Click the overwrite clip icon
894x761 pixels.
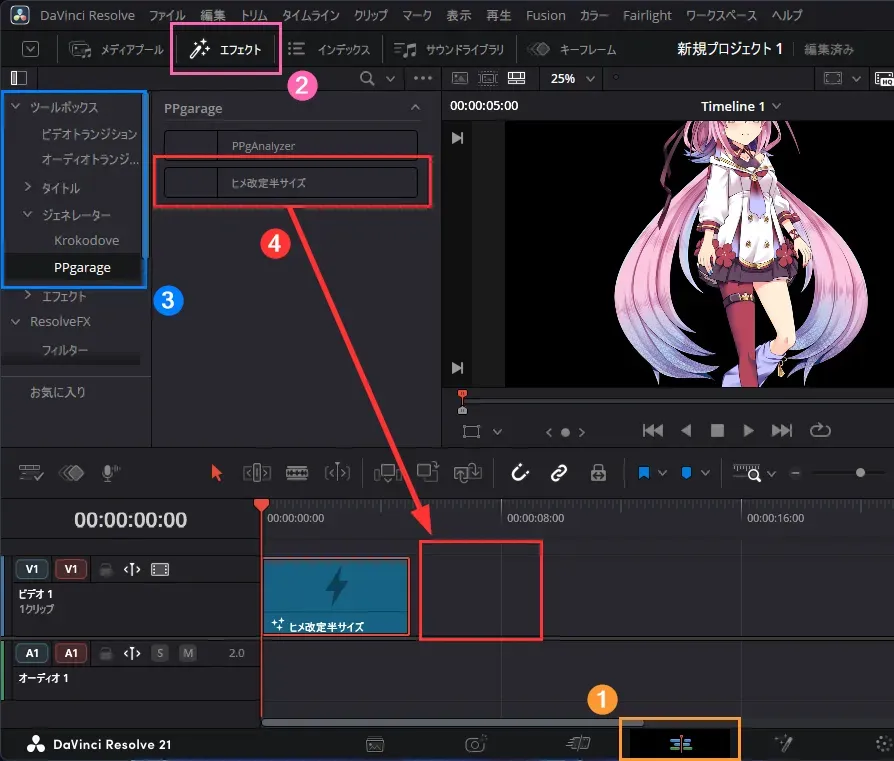(x=427, y=472)
